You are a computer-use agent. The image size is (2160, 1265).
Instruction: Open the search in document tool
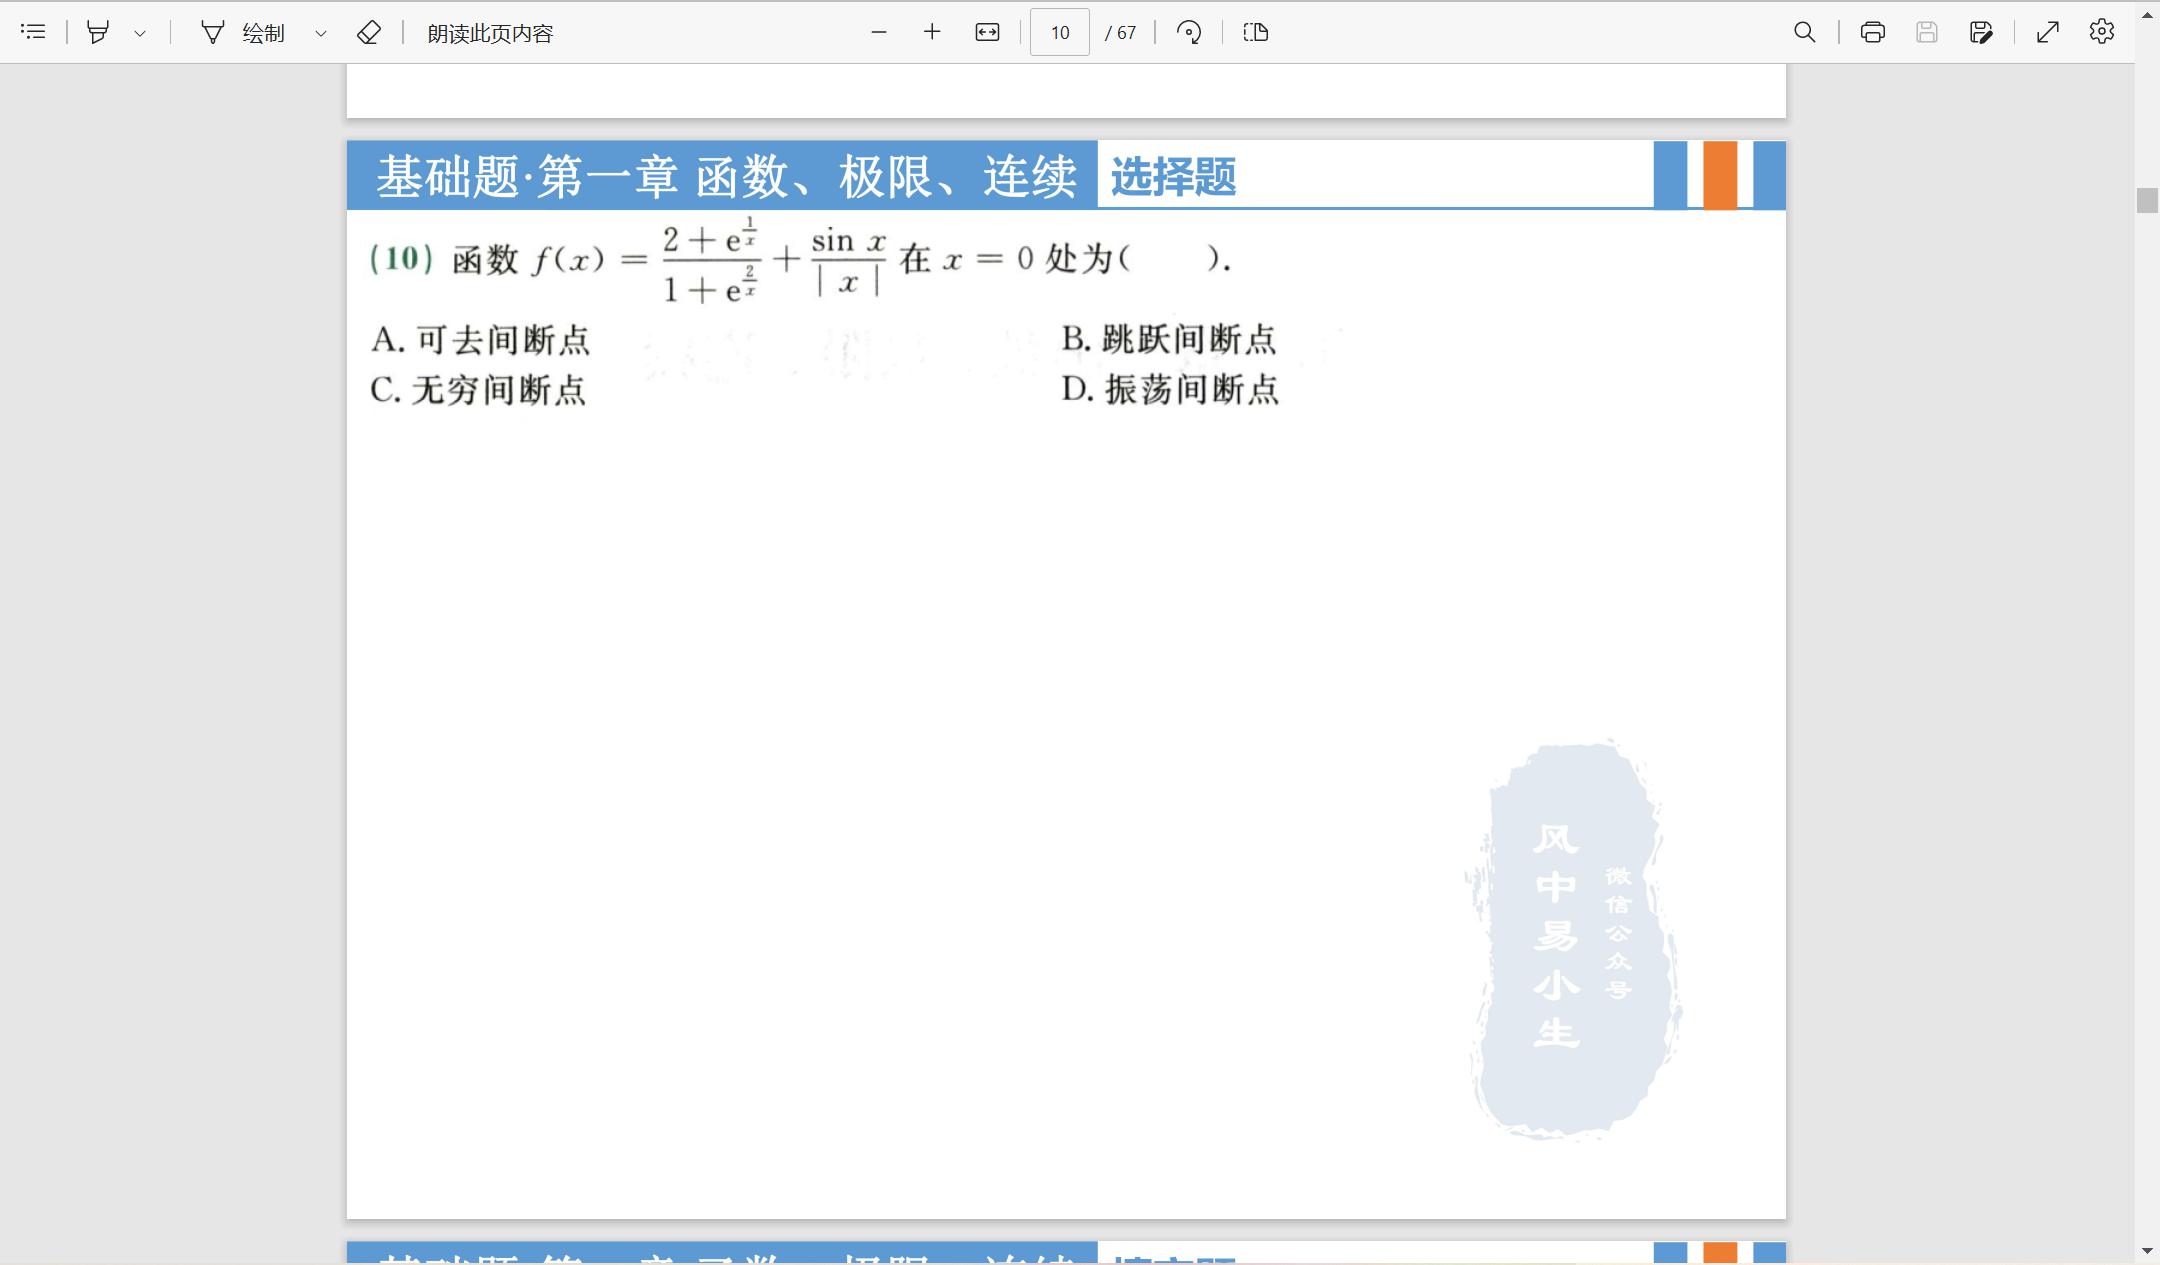click(x=1804, y=32)
